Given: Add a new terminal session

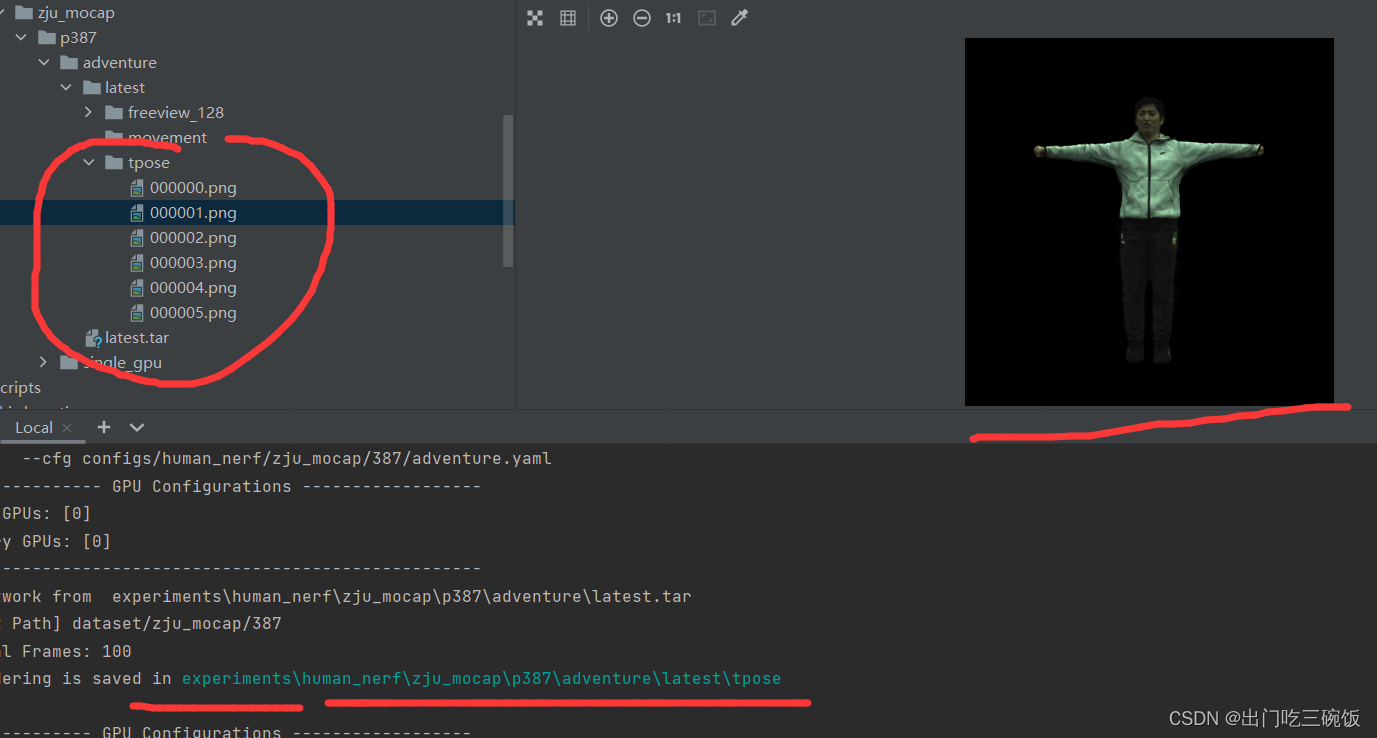Looking at the screenshot, I should (103, 427).
